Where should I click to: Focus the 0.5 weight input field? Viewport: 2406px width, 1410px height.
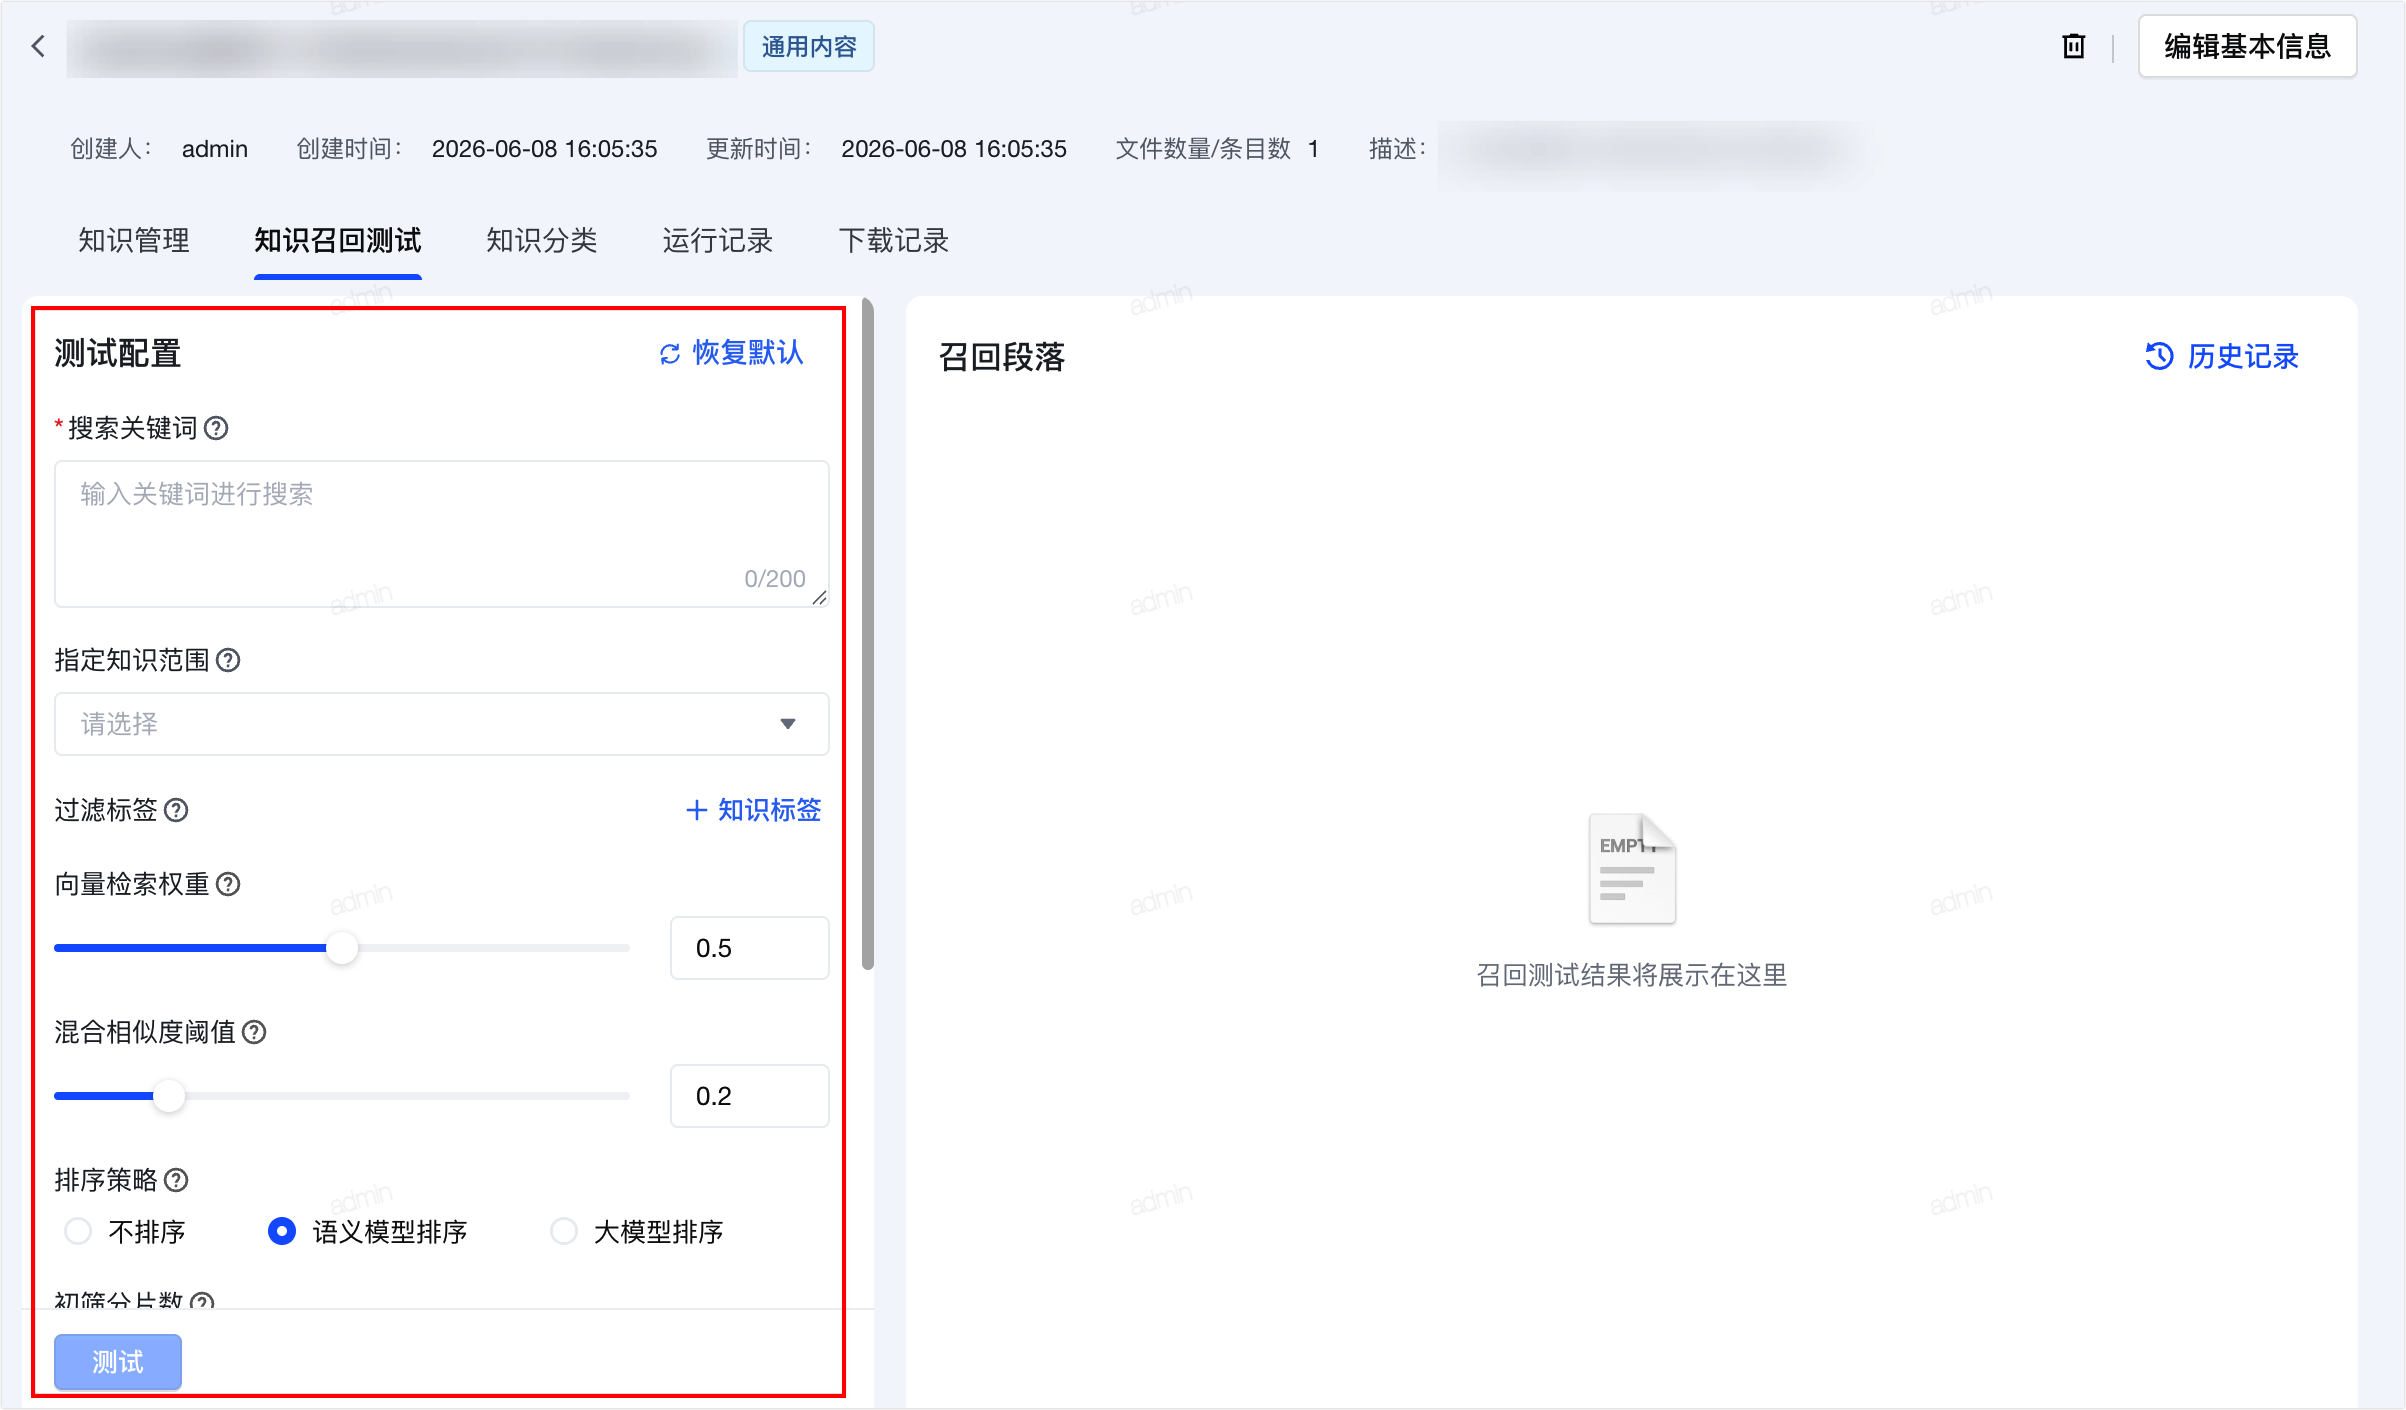[x=749, y=948]
